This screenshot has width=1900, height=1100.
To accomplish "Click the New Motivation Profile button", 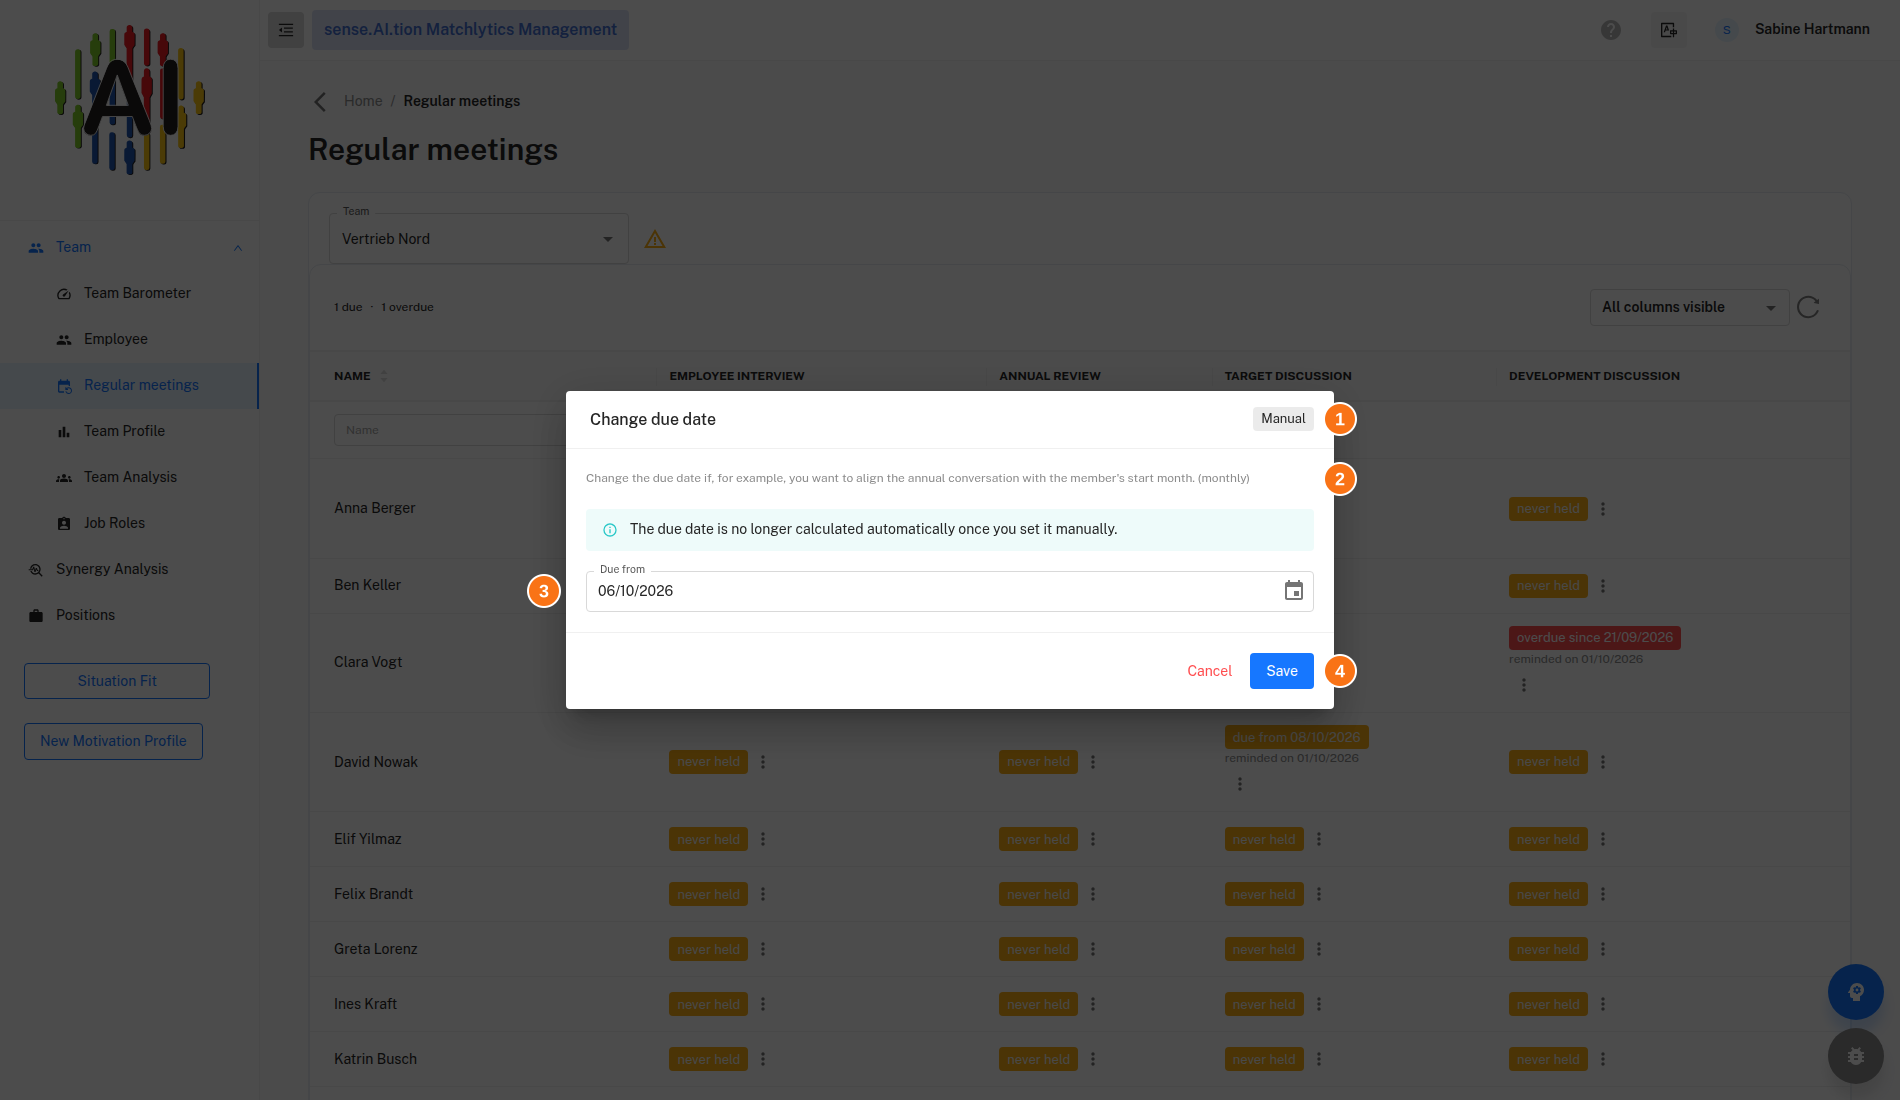I will click(113, 741).
